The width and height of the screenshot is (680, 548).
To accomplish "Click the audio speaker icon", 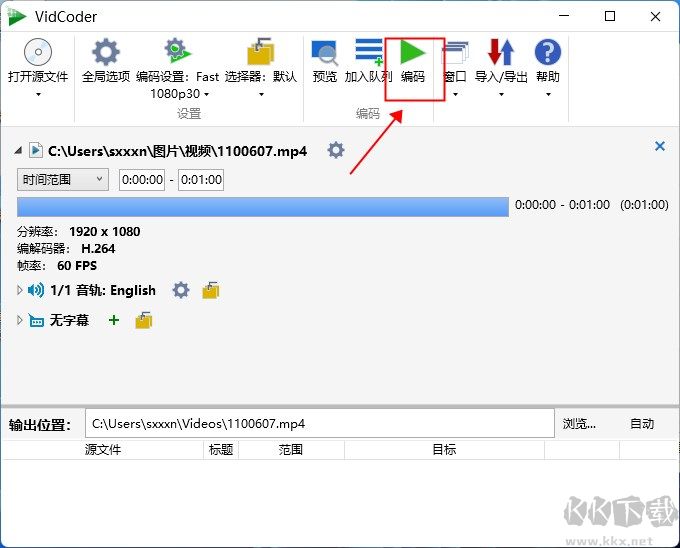I will [x=36, y=290].
